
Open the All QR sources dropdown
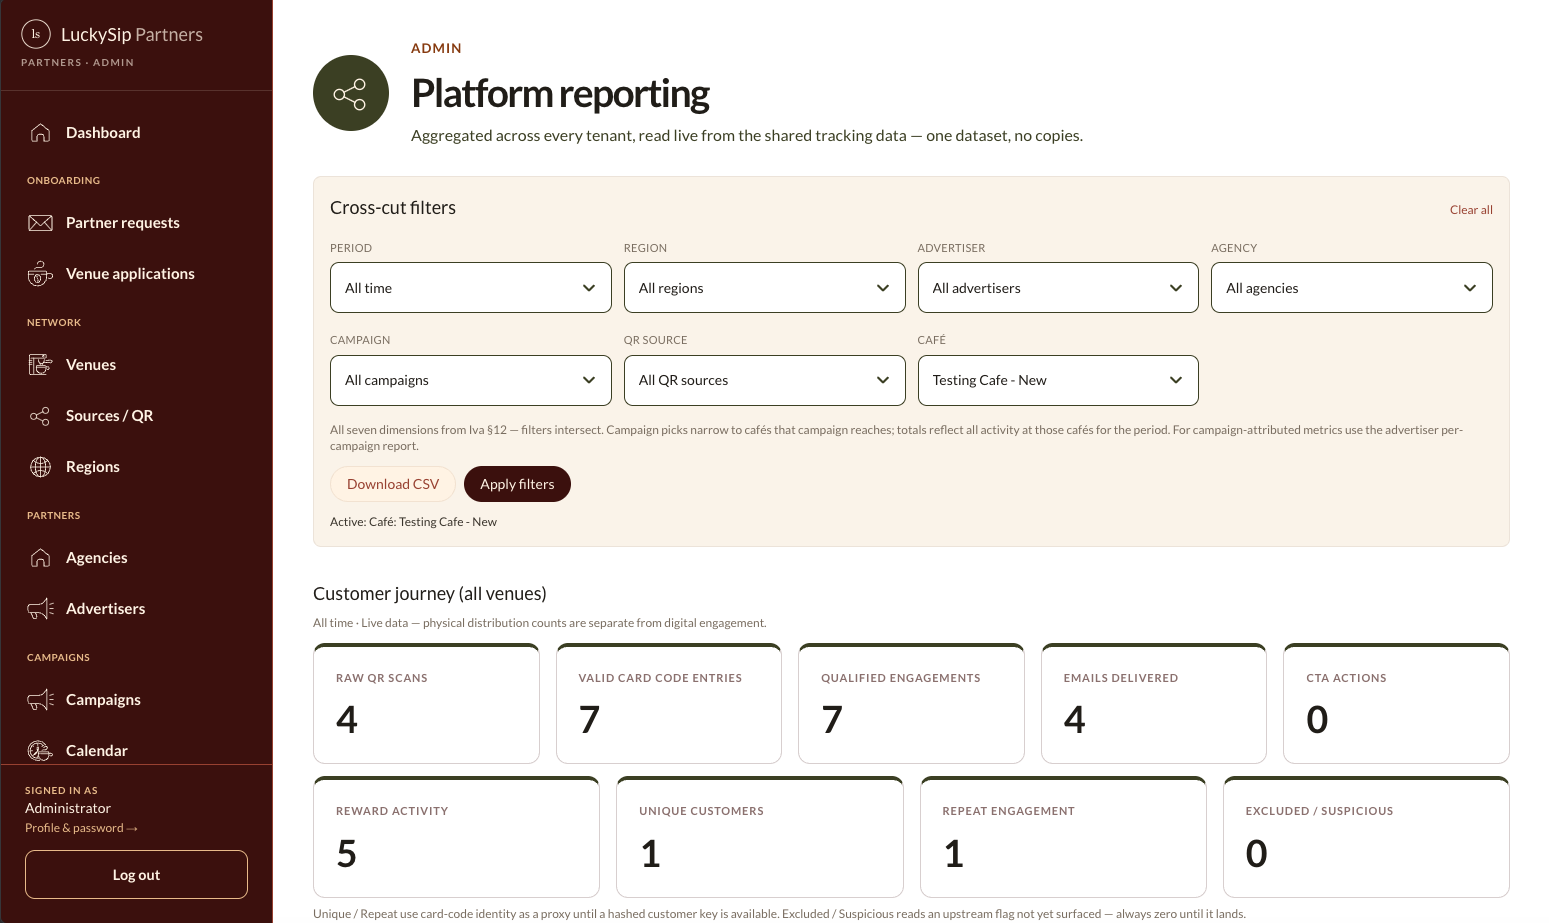coord(765,380)
